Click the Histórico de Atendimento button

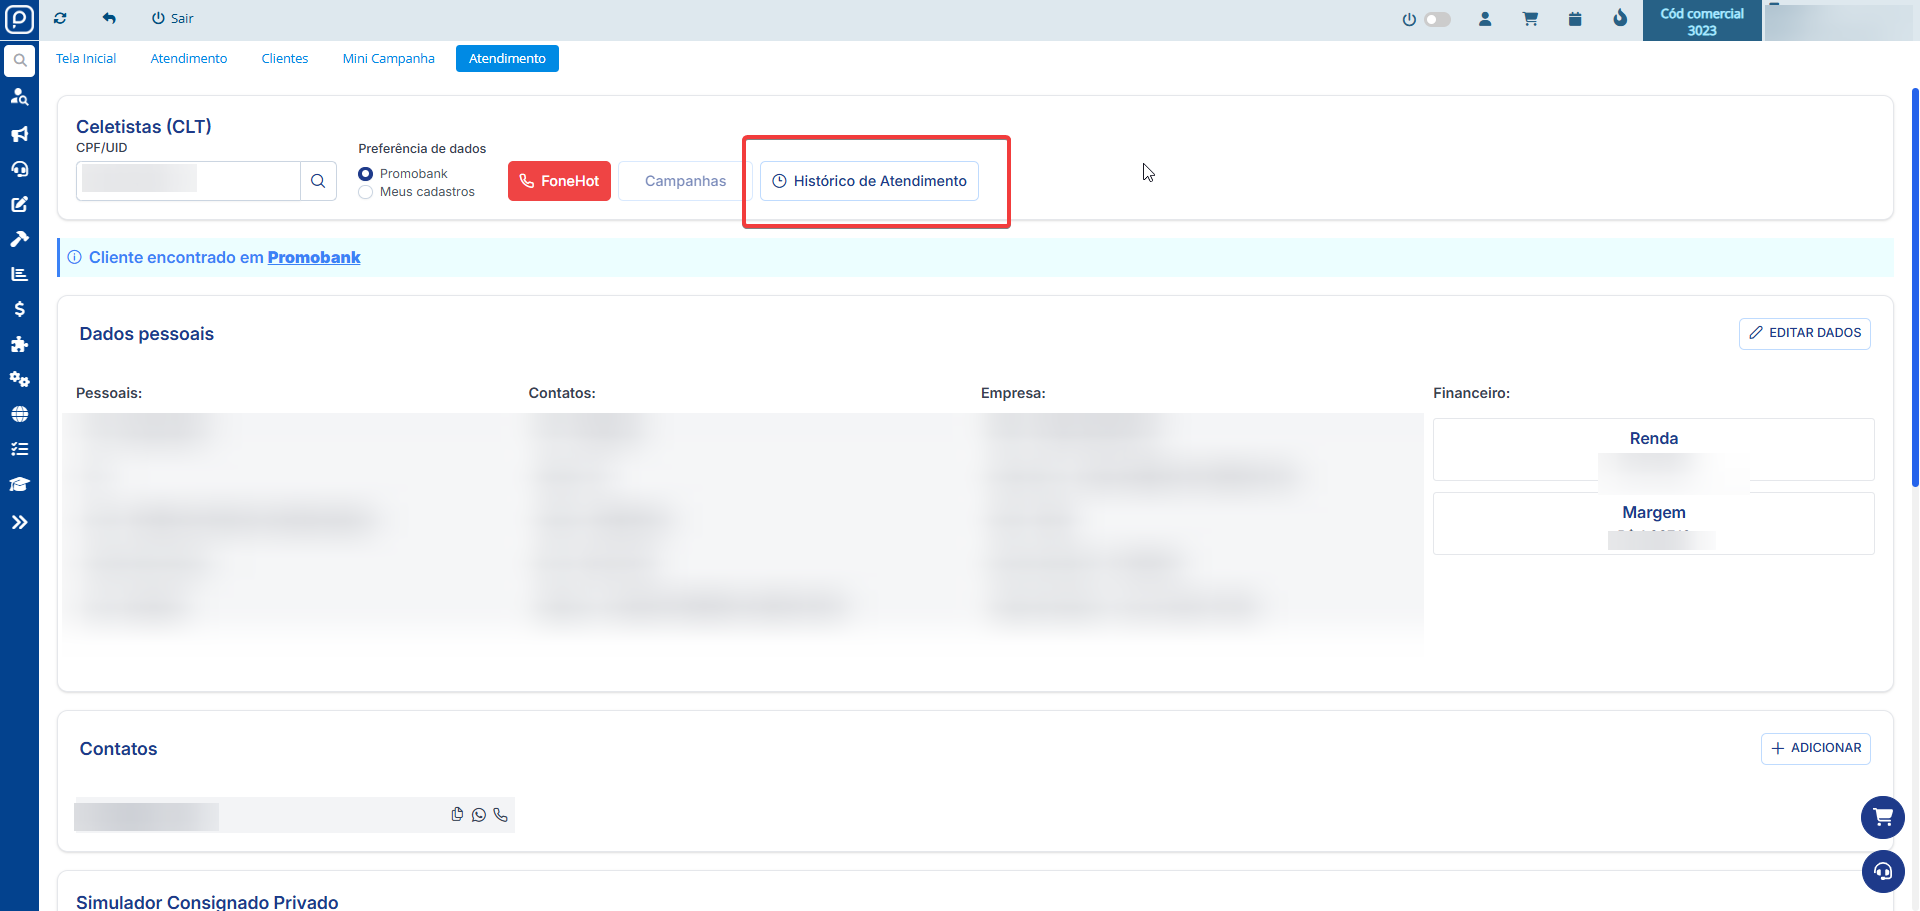869,181
